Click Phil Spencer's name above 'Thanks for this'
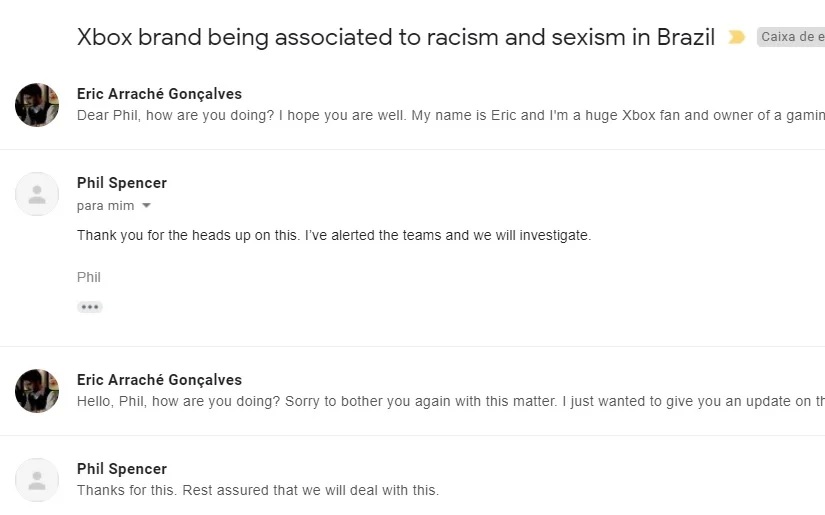825x515 pixels. [x=122, y=469]
